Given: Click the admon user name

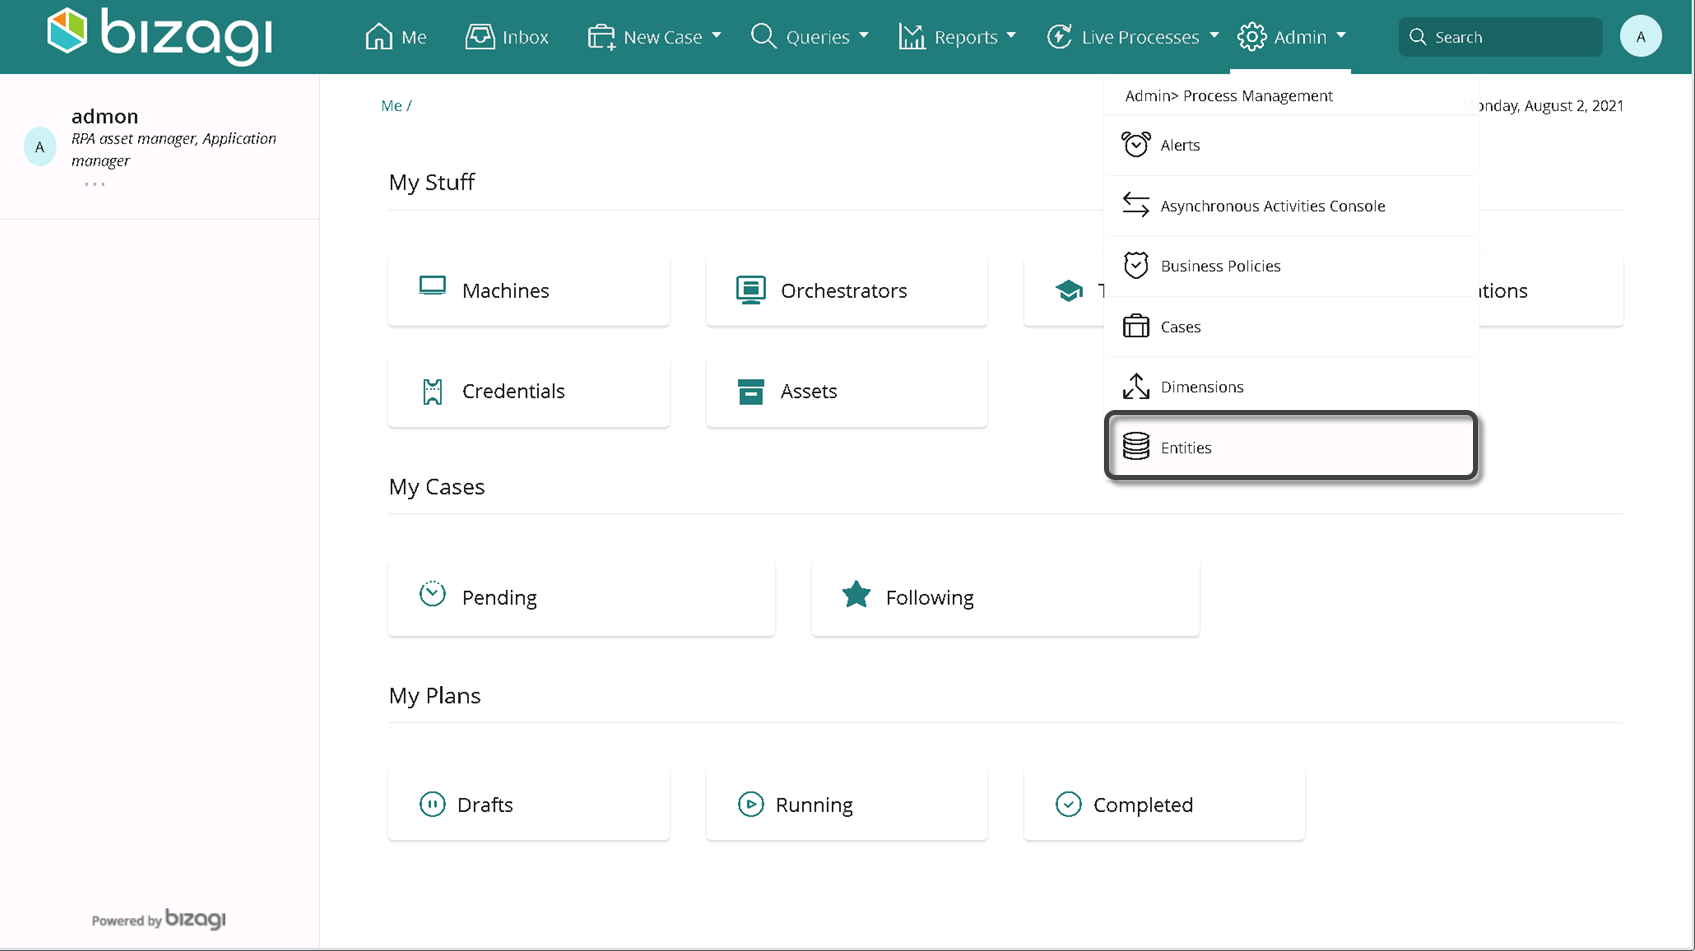Looking at the screenshot, I should [x=105, y=116].
